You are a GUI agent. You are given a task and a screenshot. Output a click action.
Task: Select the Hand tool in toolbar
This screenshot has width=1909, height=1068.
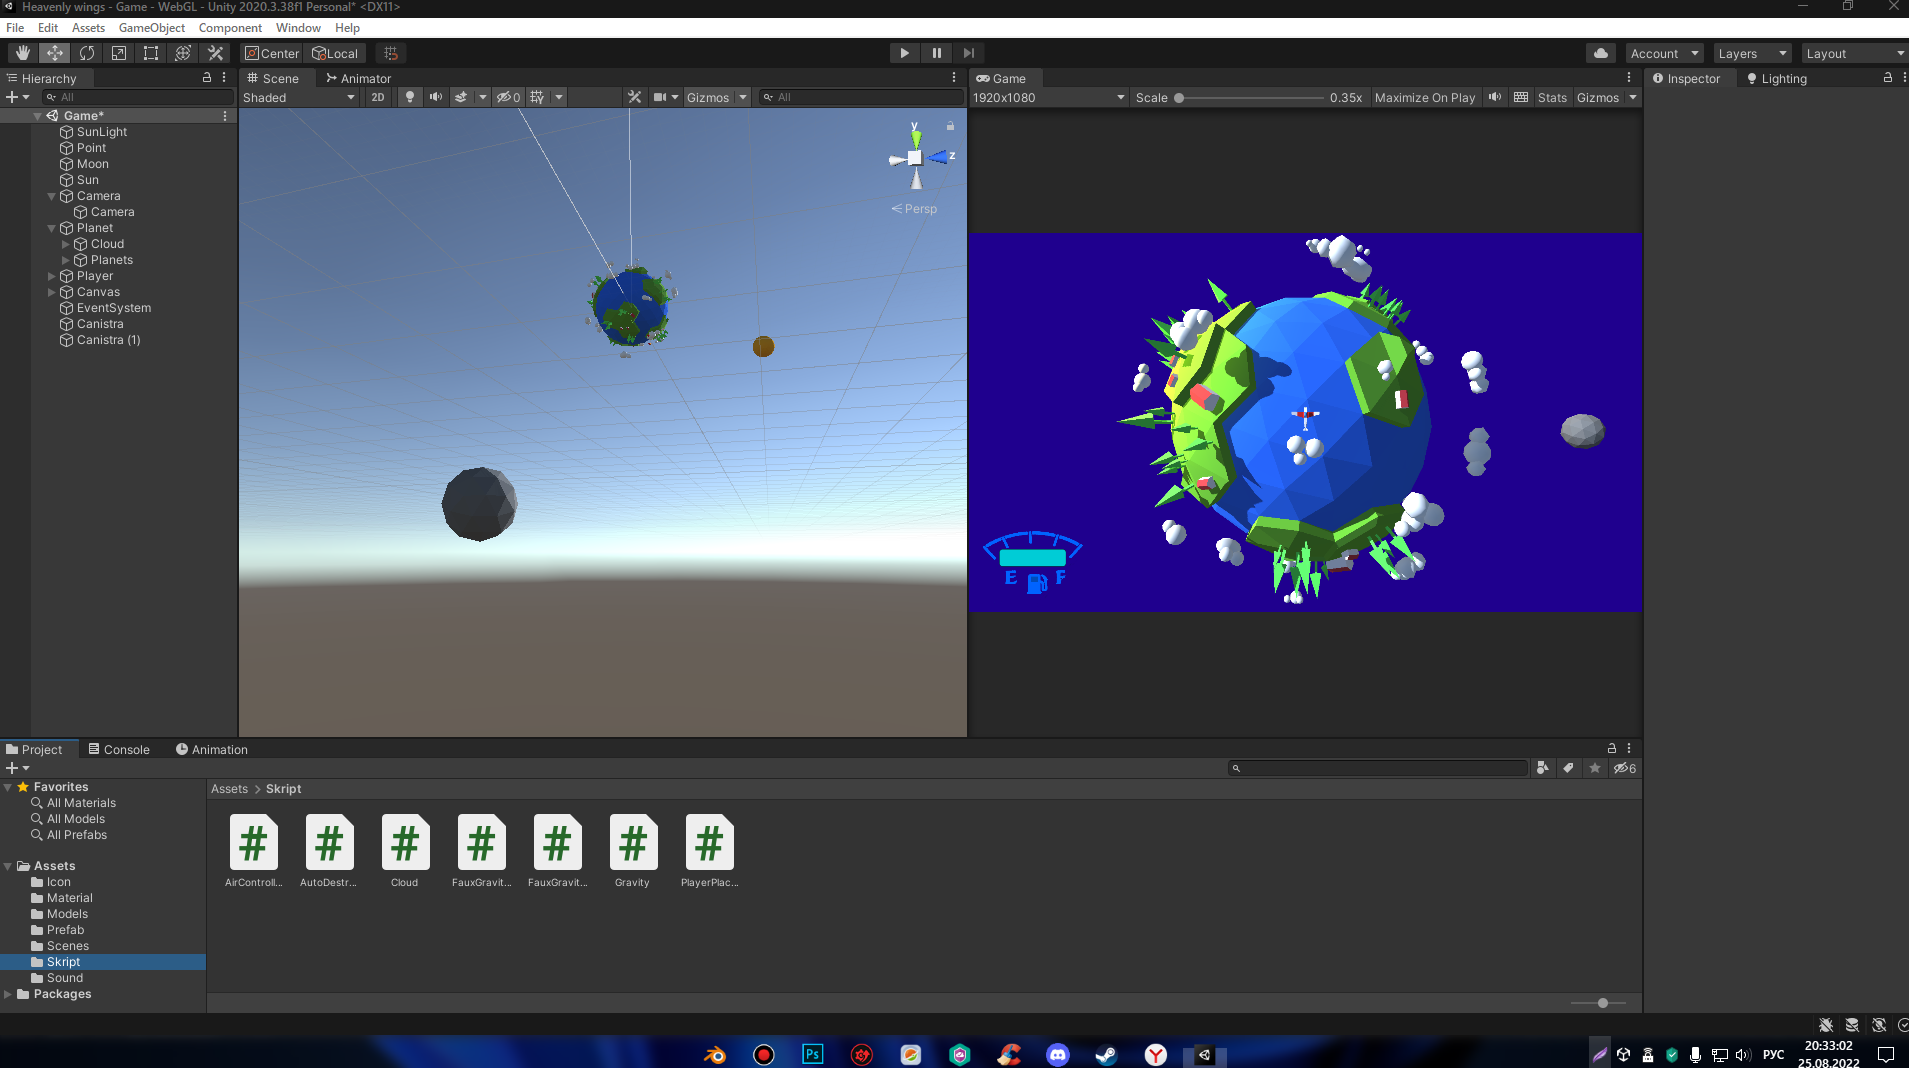[x=23, y=53]
